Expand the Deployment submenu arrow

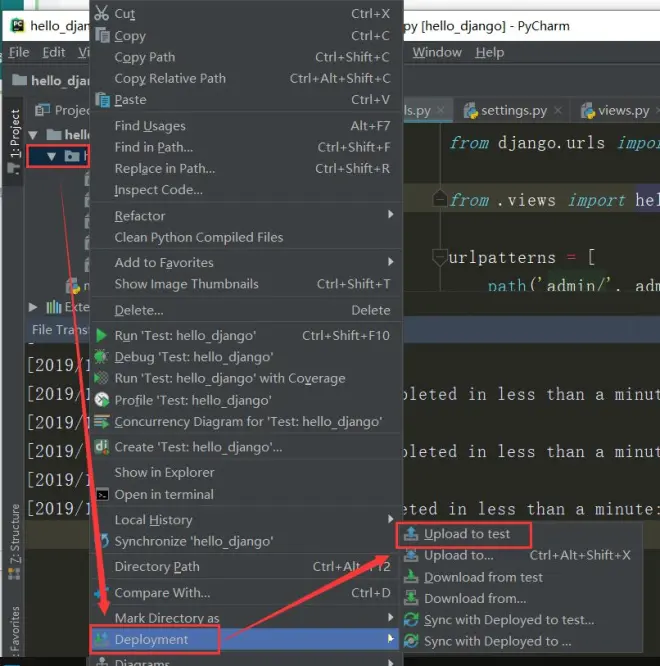pos(390,638)
